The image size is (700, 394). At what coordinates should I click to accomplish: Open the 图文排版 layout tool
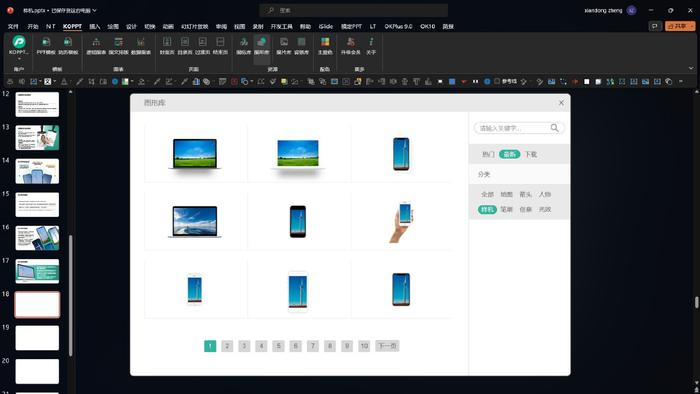point(118,46)
